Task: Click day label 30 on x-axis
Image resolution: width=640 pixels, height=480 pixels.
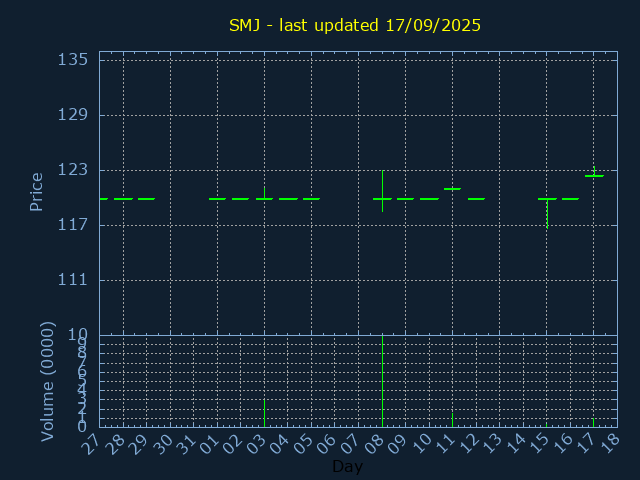Action: tap(161, 444)
